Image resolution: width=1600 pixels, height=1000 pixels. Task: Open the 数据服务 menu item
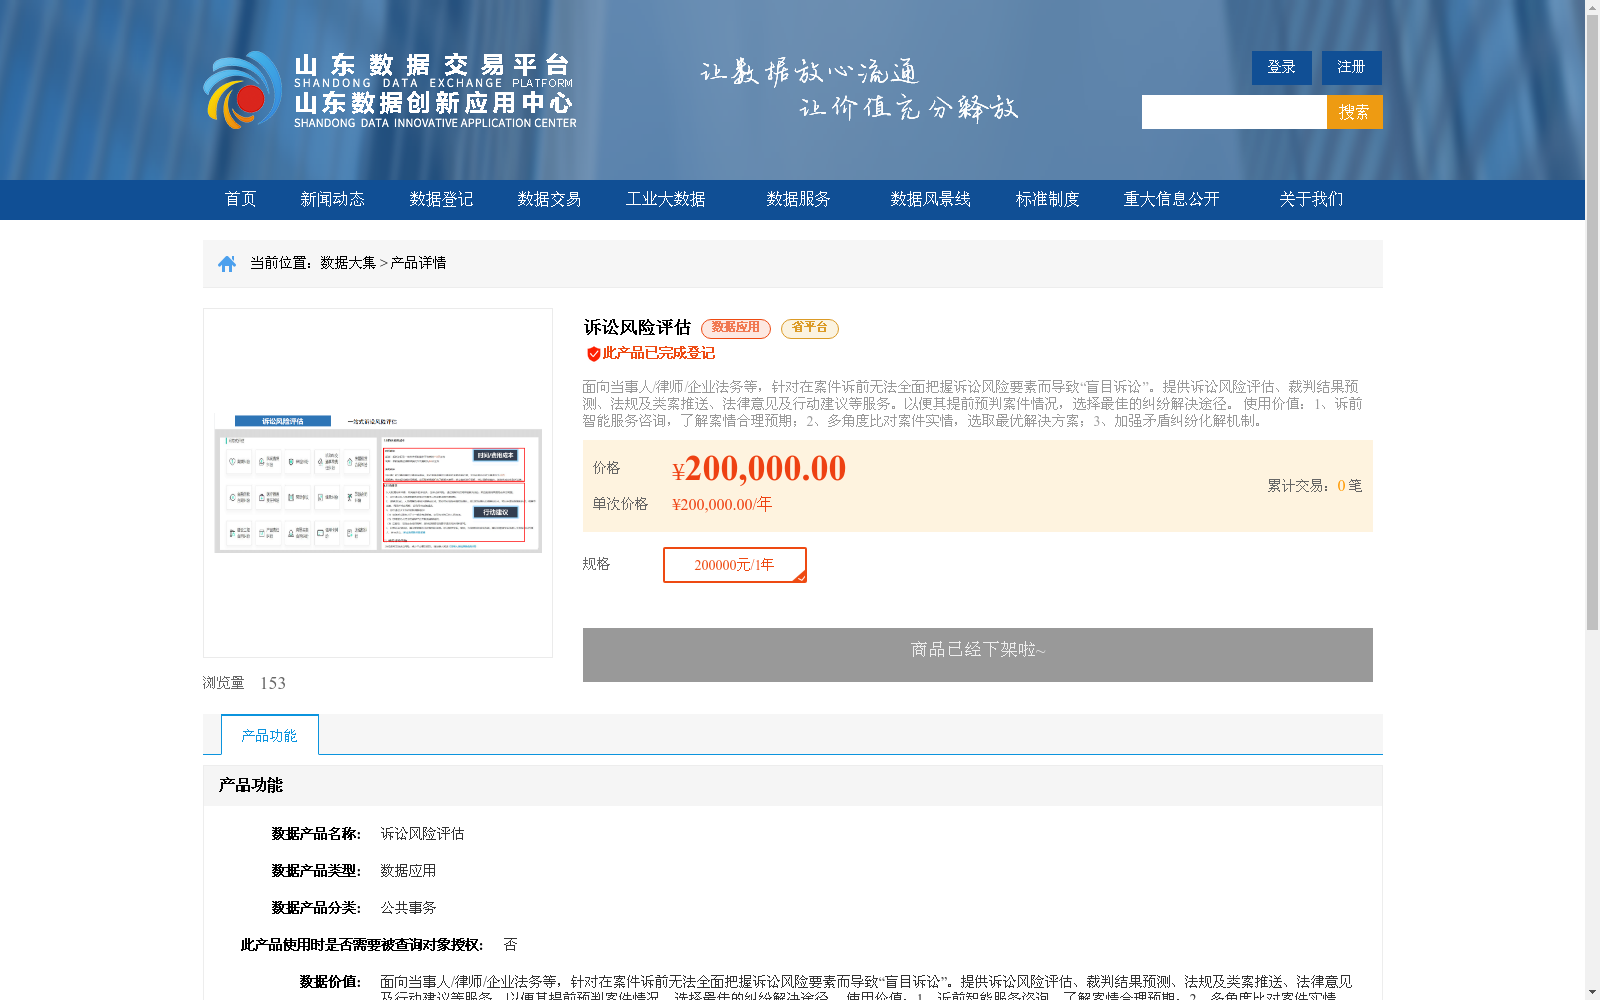pyautogui.click(x=798, y=199)
